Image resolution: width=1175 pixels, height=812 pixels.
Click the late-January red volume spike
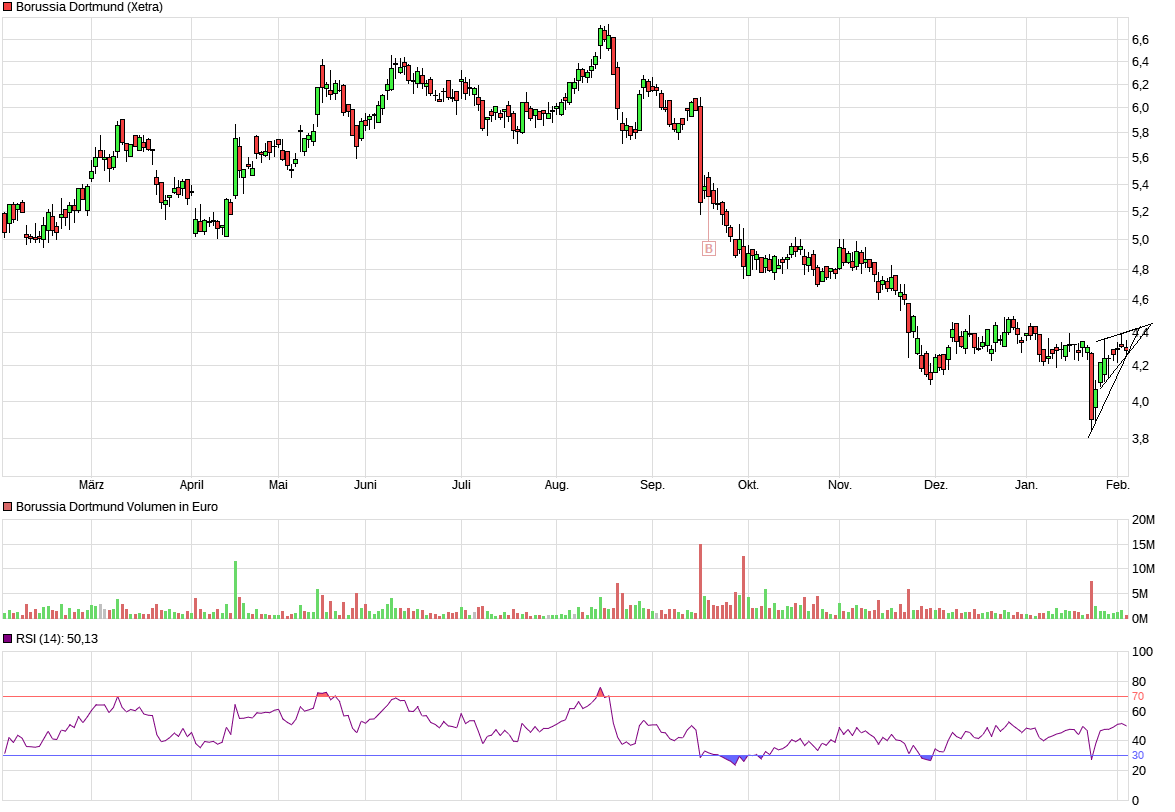[x=1092, y=600]
